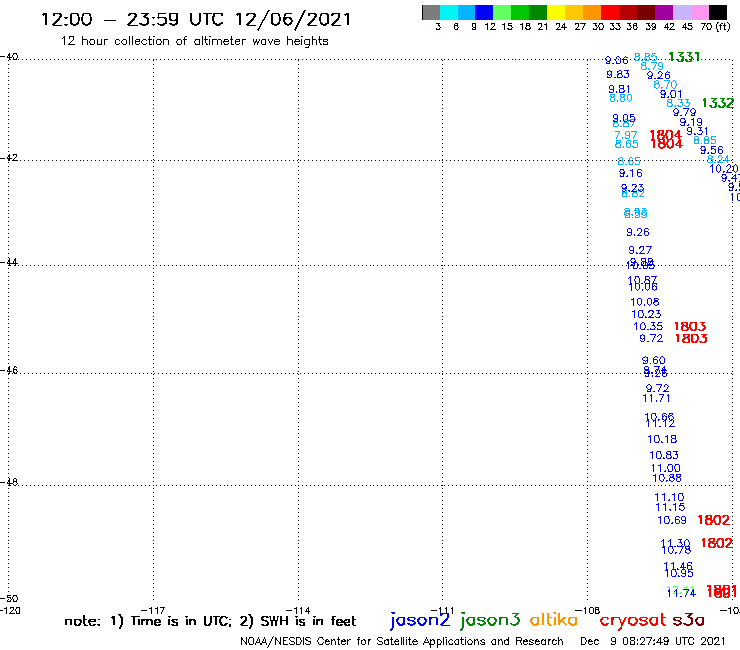Click the wave height value '10.18'
740x650 pixels.
662,439
